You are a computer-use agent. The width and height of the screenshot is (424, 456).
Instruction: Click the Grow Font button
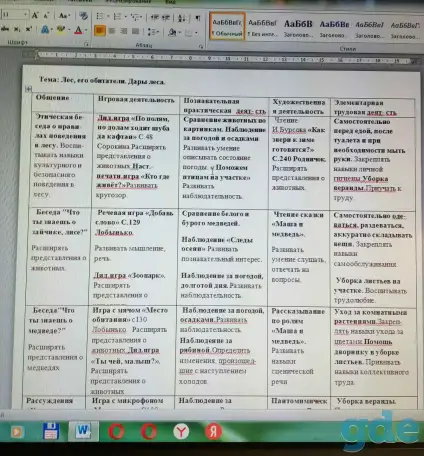pos(35,15)
